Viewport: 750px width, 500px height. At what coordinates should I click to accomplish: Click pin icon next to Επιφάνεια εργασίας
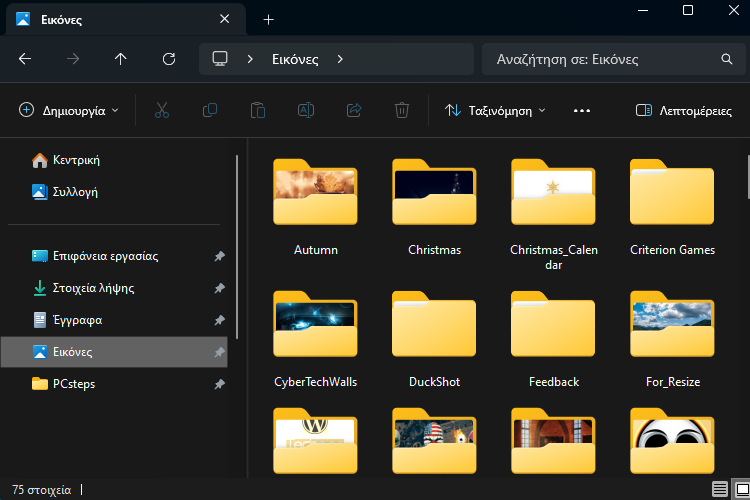tap(220, 256)
